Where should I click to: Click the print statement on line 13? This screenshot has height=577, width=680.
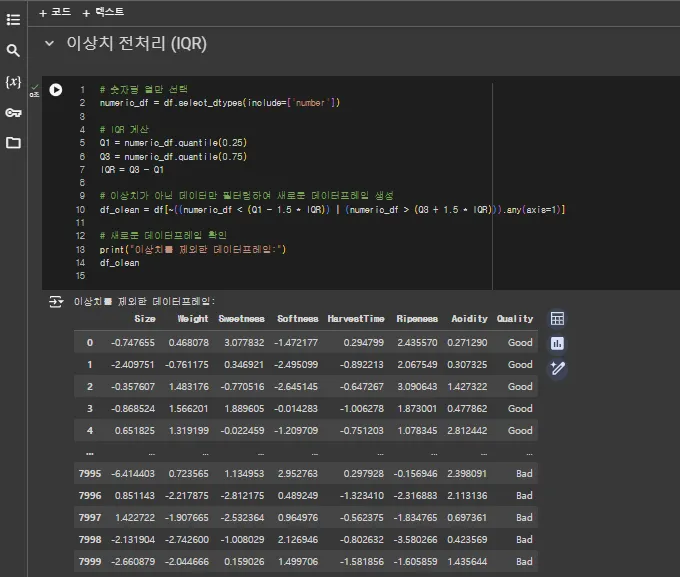click(193, 249)
